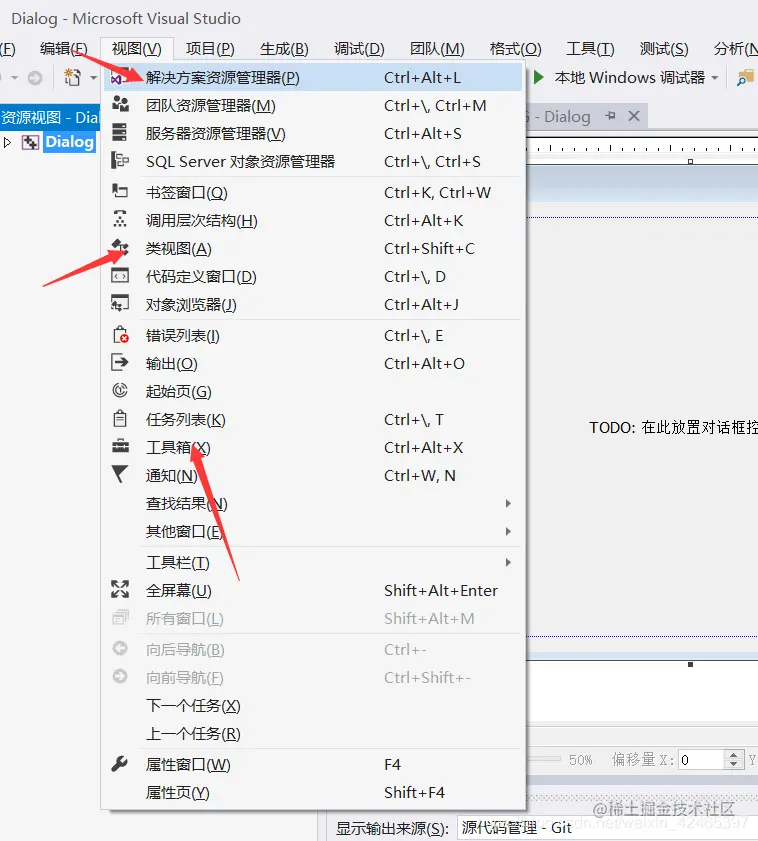Choose 类视图(A) menu entry
This screenshot has height=841, width=758.
tap(313, 248)
